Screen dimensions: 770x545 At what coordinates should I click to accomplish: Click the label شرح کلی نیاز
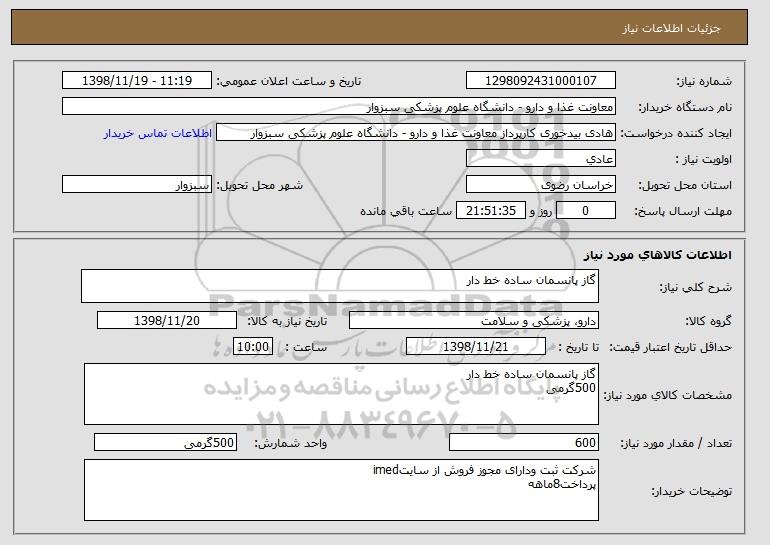695,287
